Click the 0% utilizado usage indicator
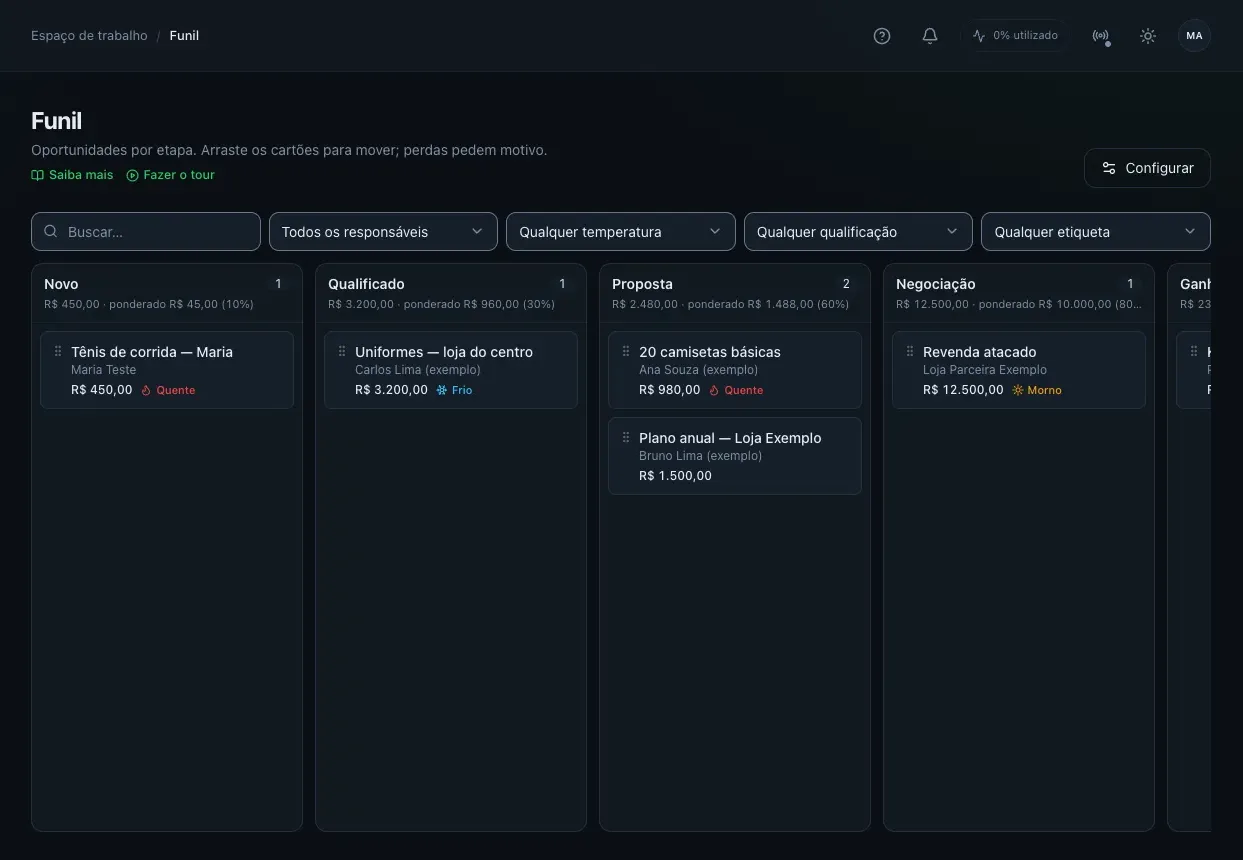Image resolution: width=1243 pixels, height=860 pixels. click(1015, 36)
